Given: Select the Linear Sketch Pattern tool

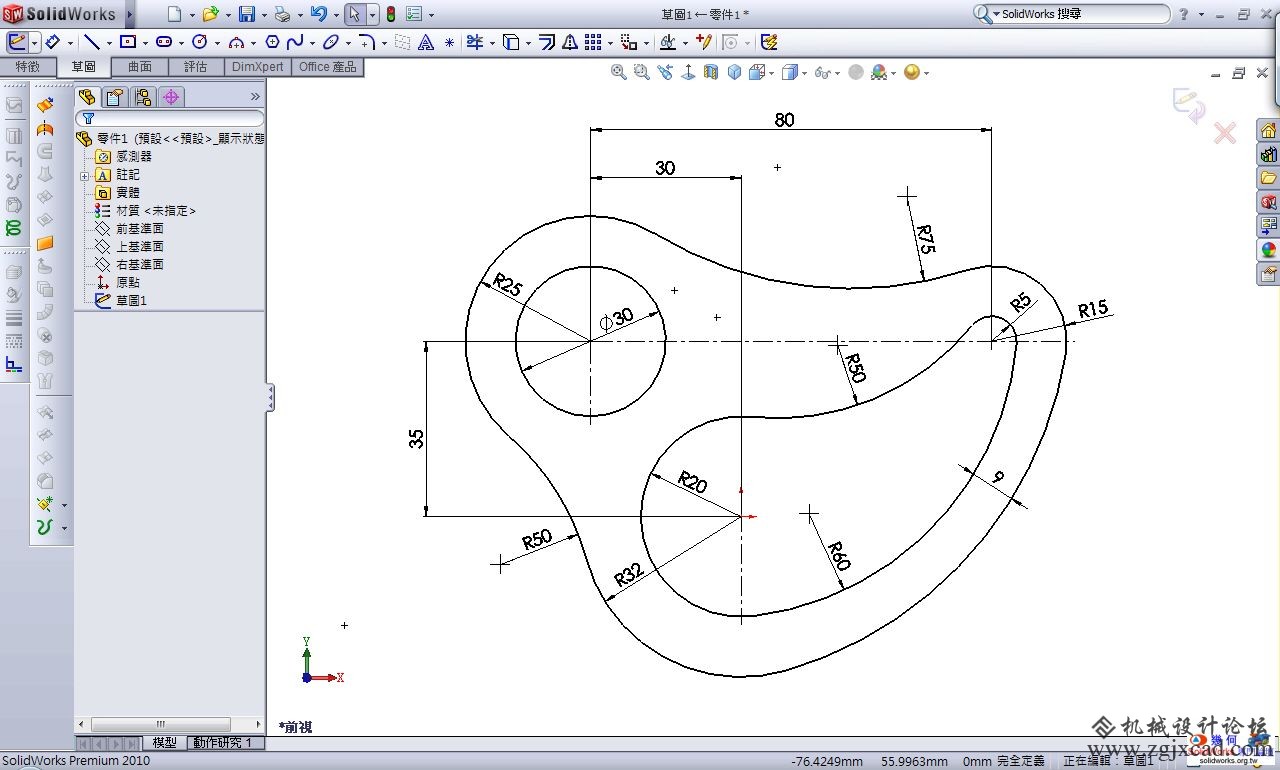Looking at the screenshot, I should 593,42.
